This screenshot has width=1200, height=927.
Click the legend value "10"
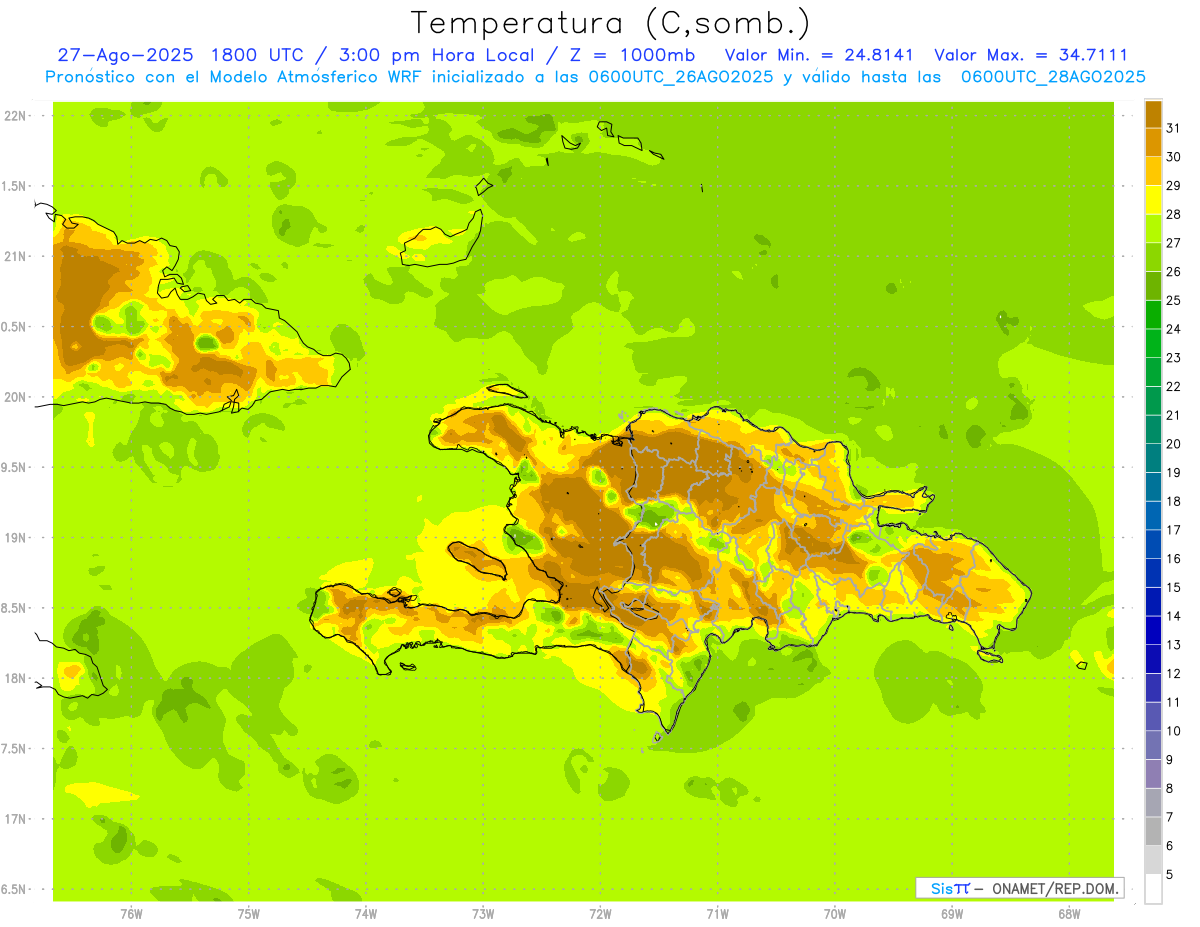[x=1173, y=731]
